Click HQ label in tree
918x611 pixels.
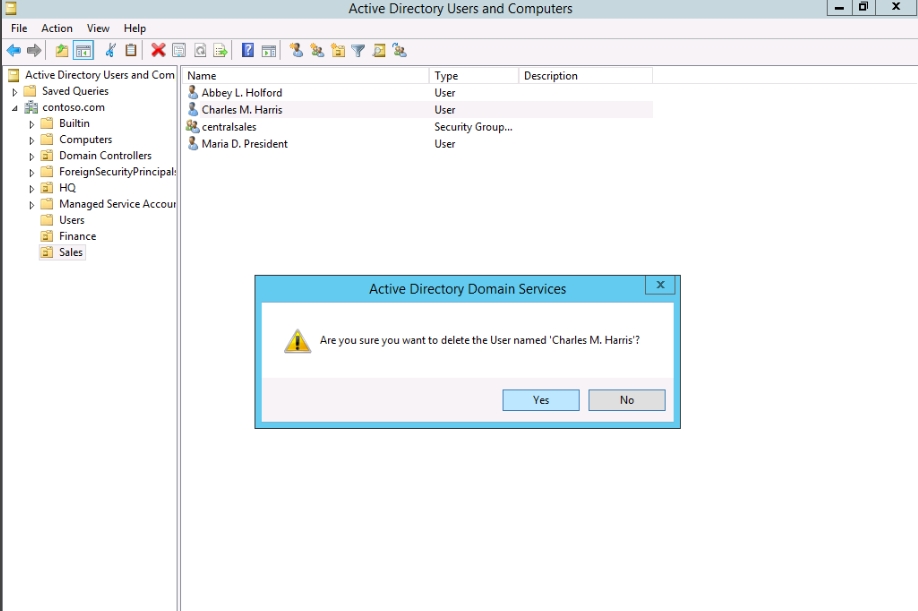pos(67,188)
